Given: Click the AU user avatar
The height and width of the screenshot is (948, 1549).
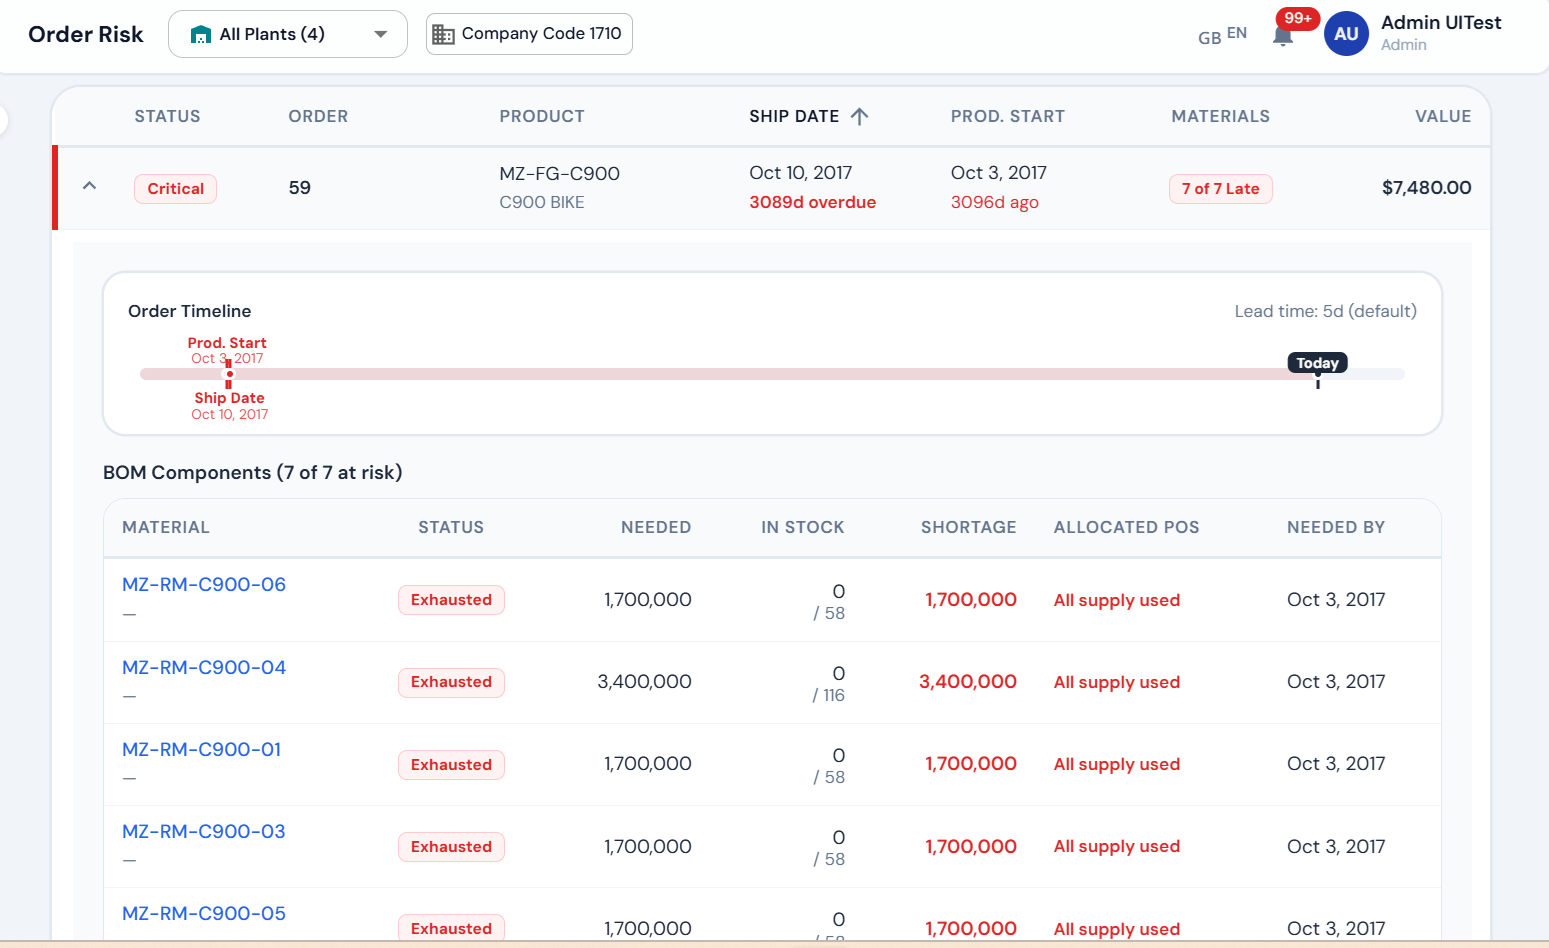Looking at the screenshot, I should [1346, 34].
